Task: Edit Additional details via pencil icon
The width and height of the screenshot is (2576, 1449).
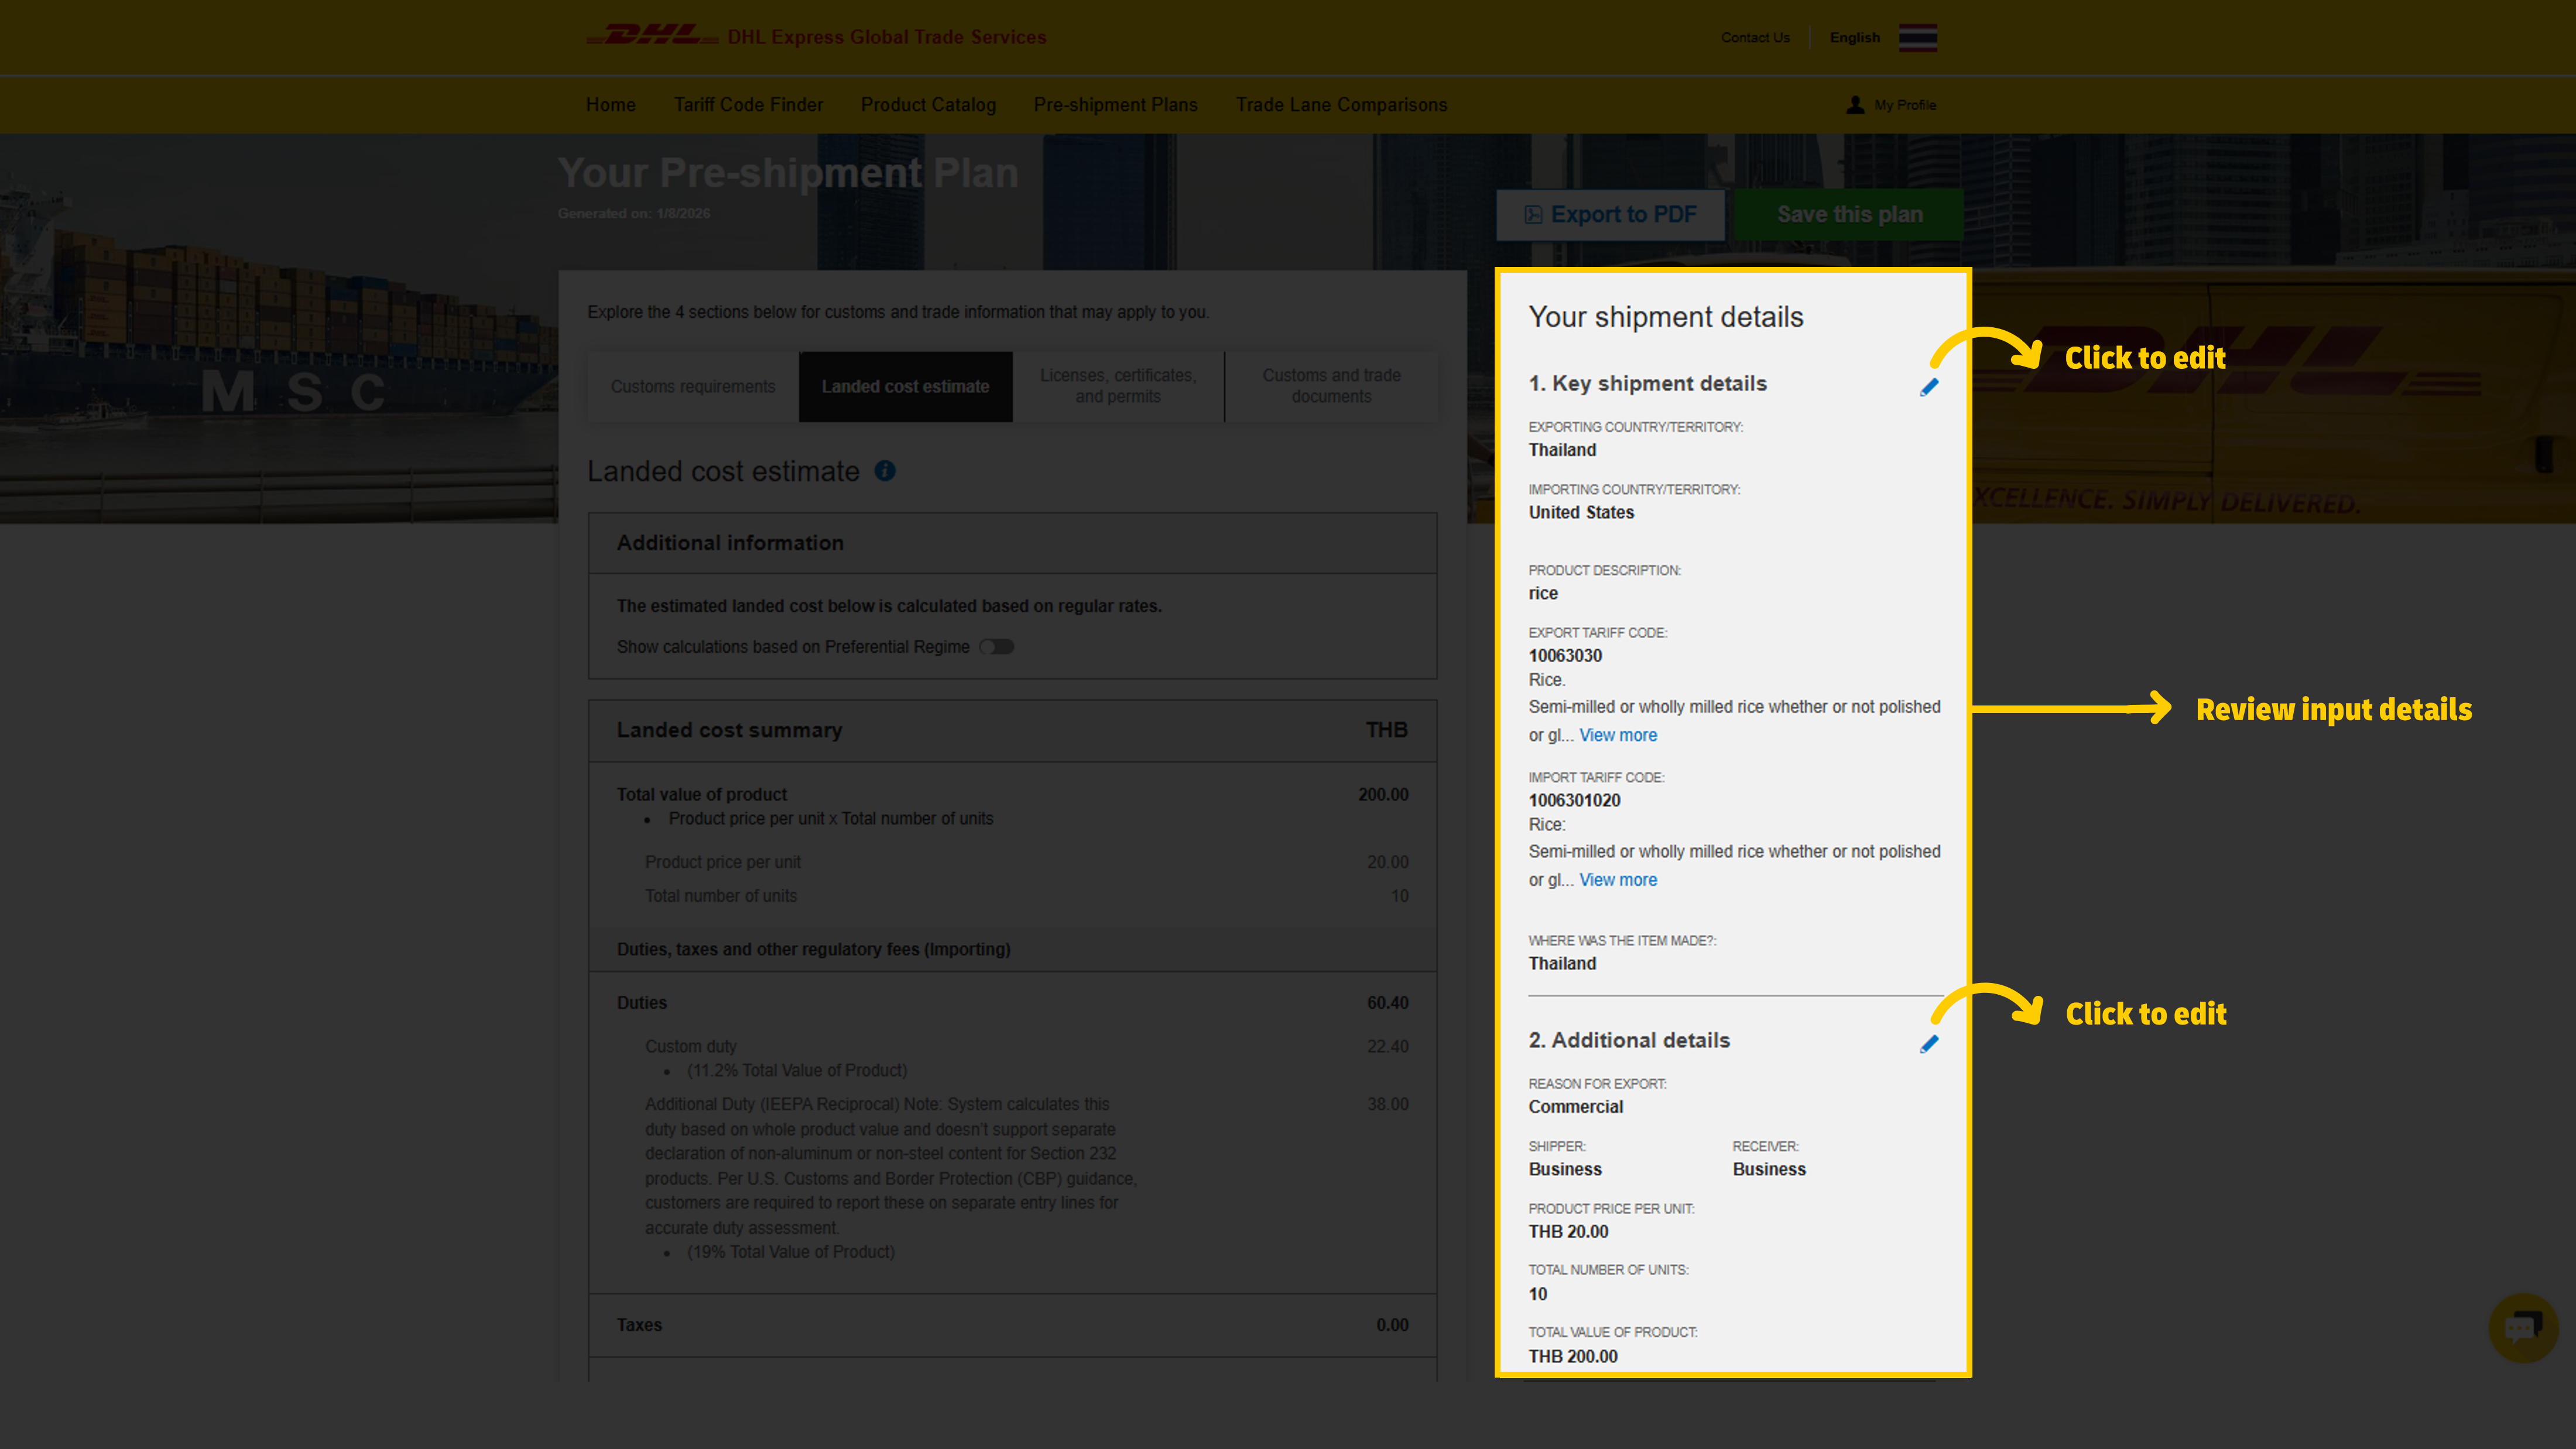Action: [x=1929, y=1043]
